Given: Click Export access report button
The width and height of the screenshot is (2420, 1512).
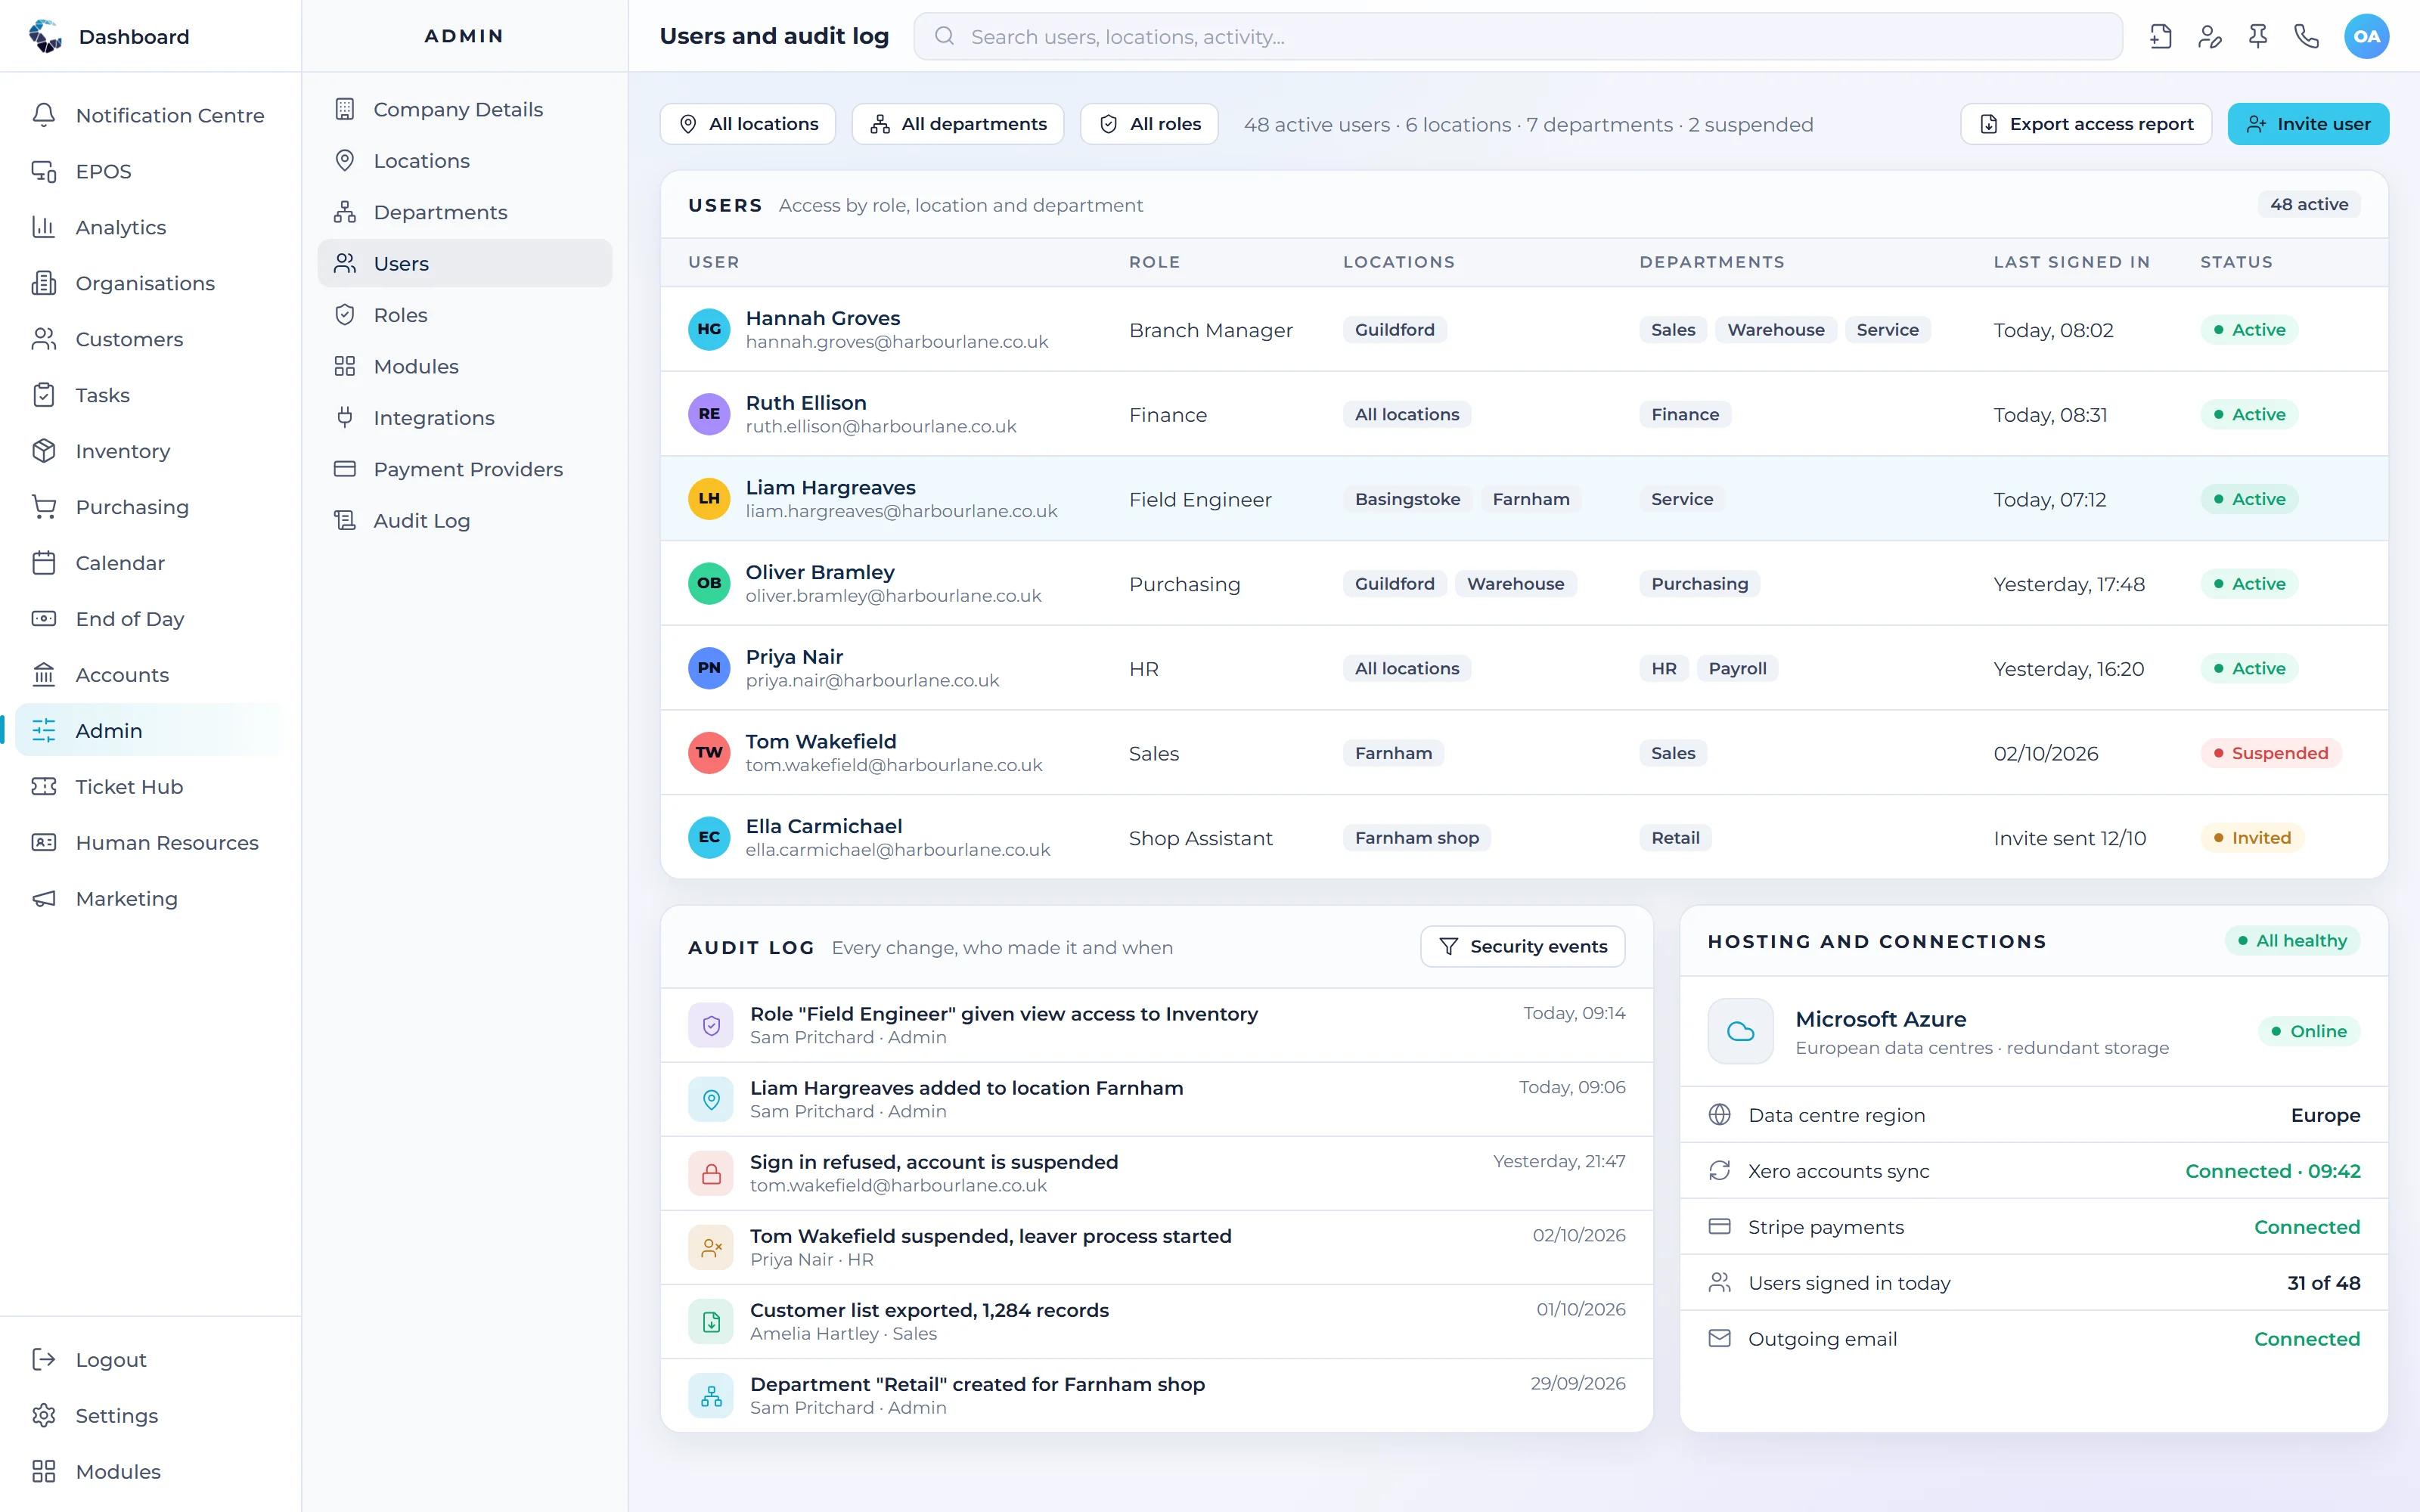Looking at the screenshot, I should pos(2086,124).
